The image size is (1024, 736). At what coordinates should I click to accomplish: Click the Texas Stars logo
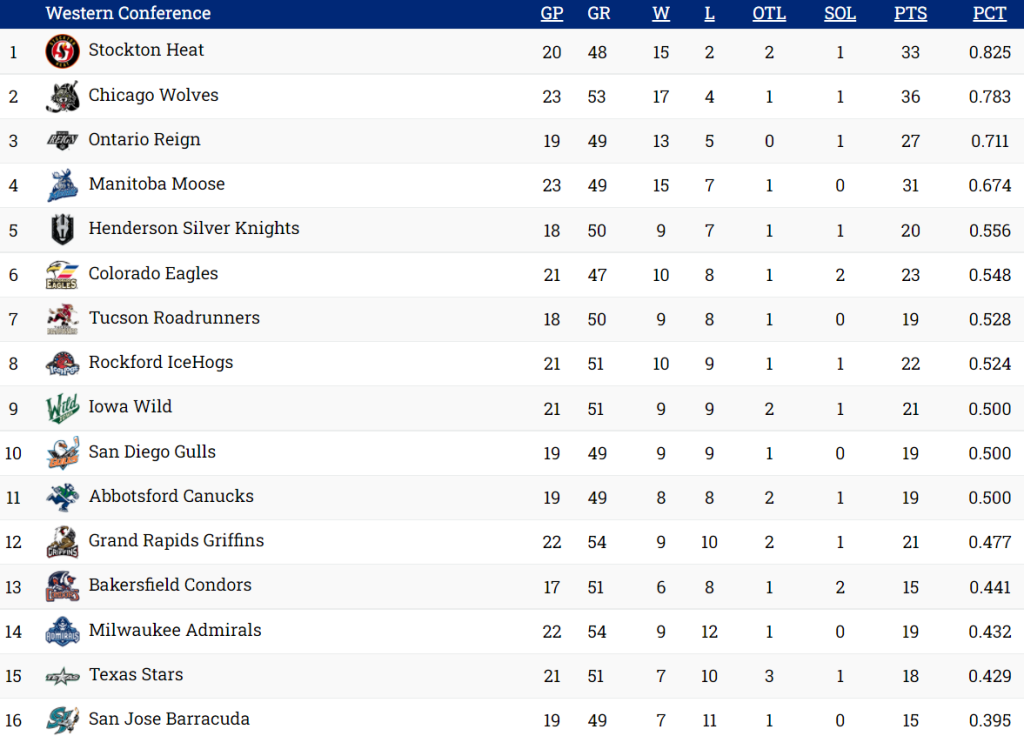pyautogui.click(x=63, y=676)
